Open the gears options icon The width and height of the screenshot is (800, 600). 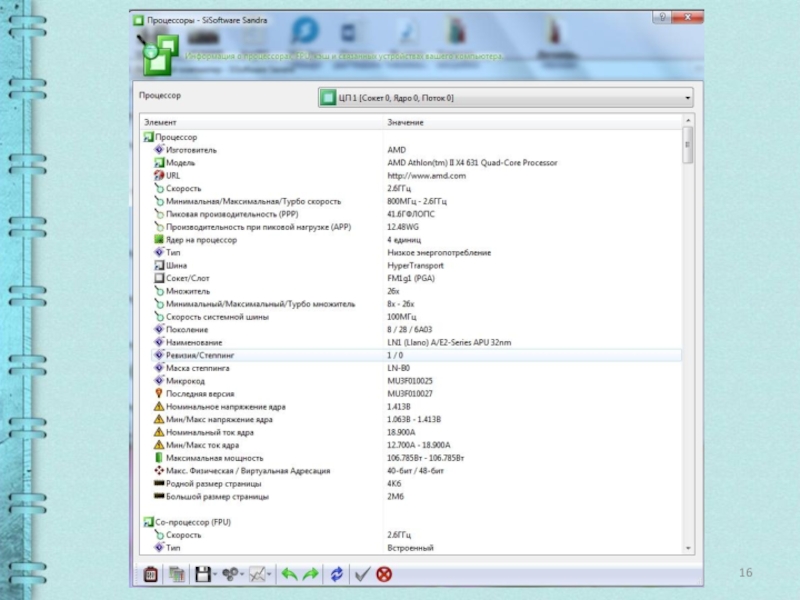pos(230,574)
